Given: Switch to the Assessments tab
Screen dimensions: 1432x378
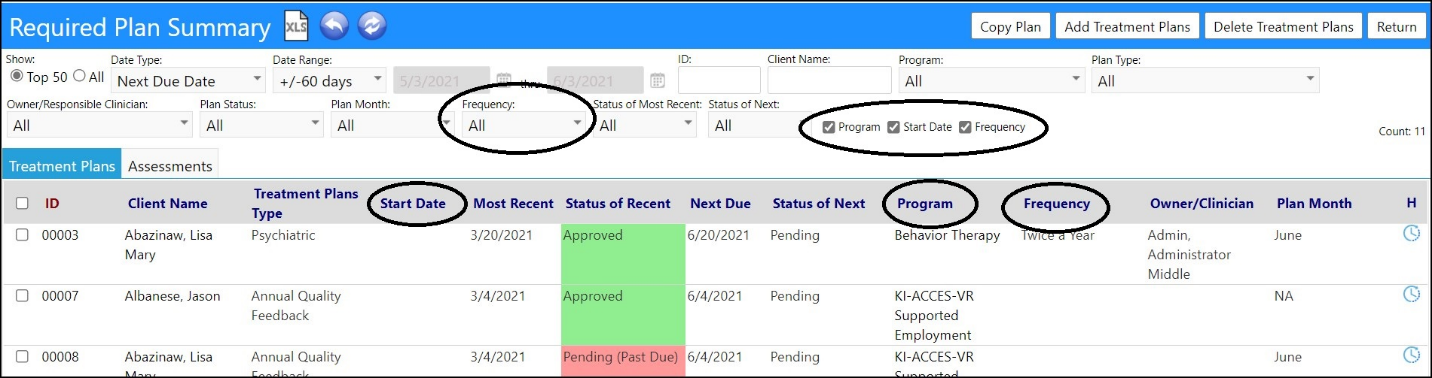Looking at the screenshot, I should tap(170, 166).
